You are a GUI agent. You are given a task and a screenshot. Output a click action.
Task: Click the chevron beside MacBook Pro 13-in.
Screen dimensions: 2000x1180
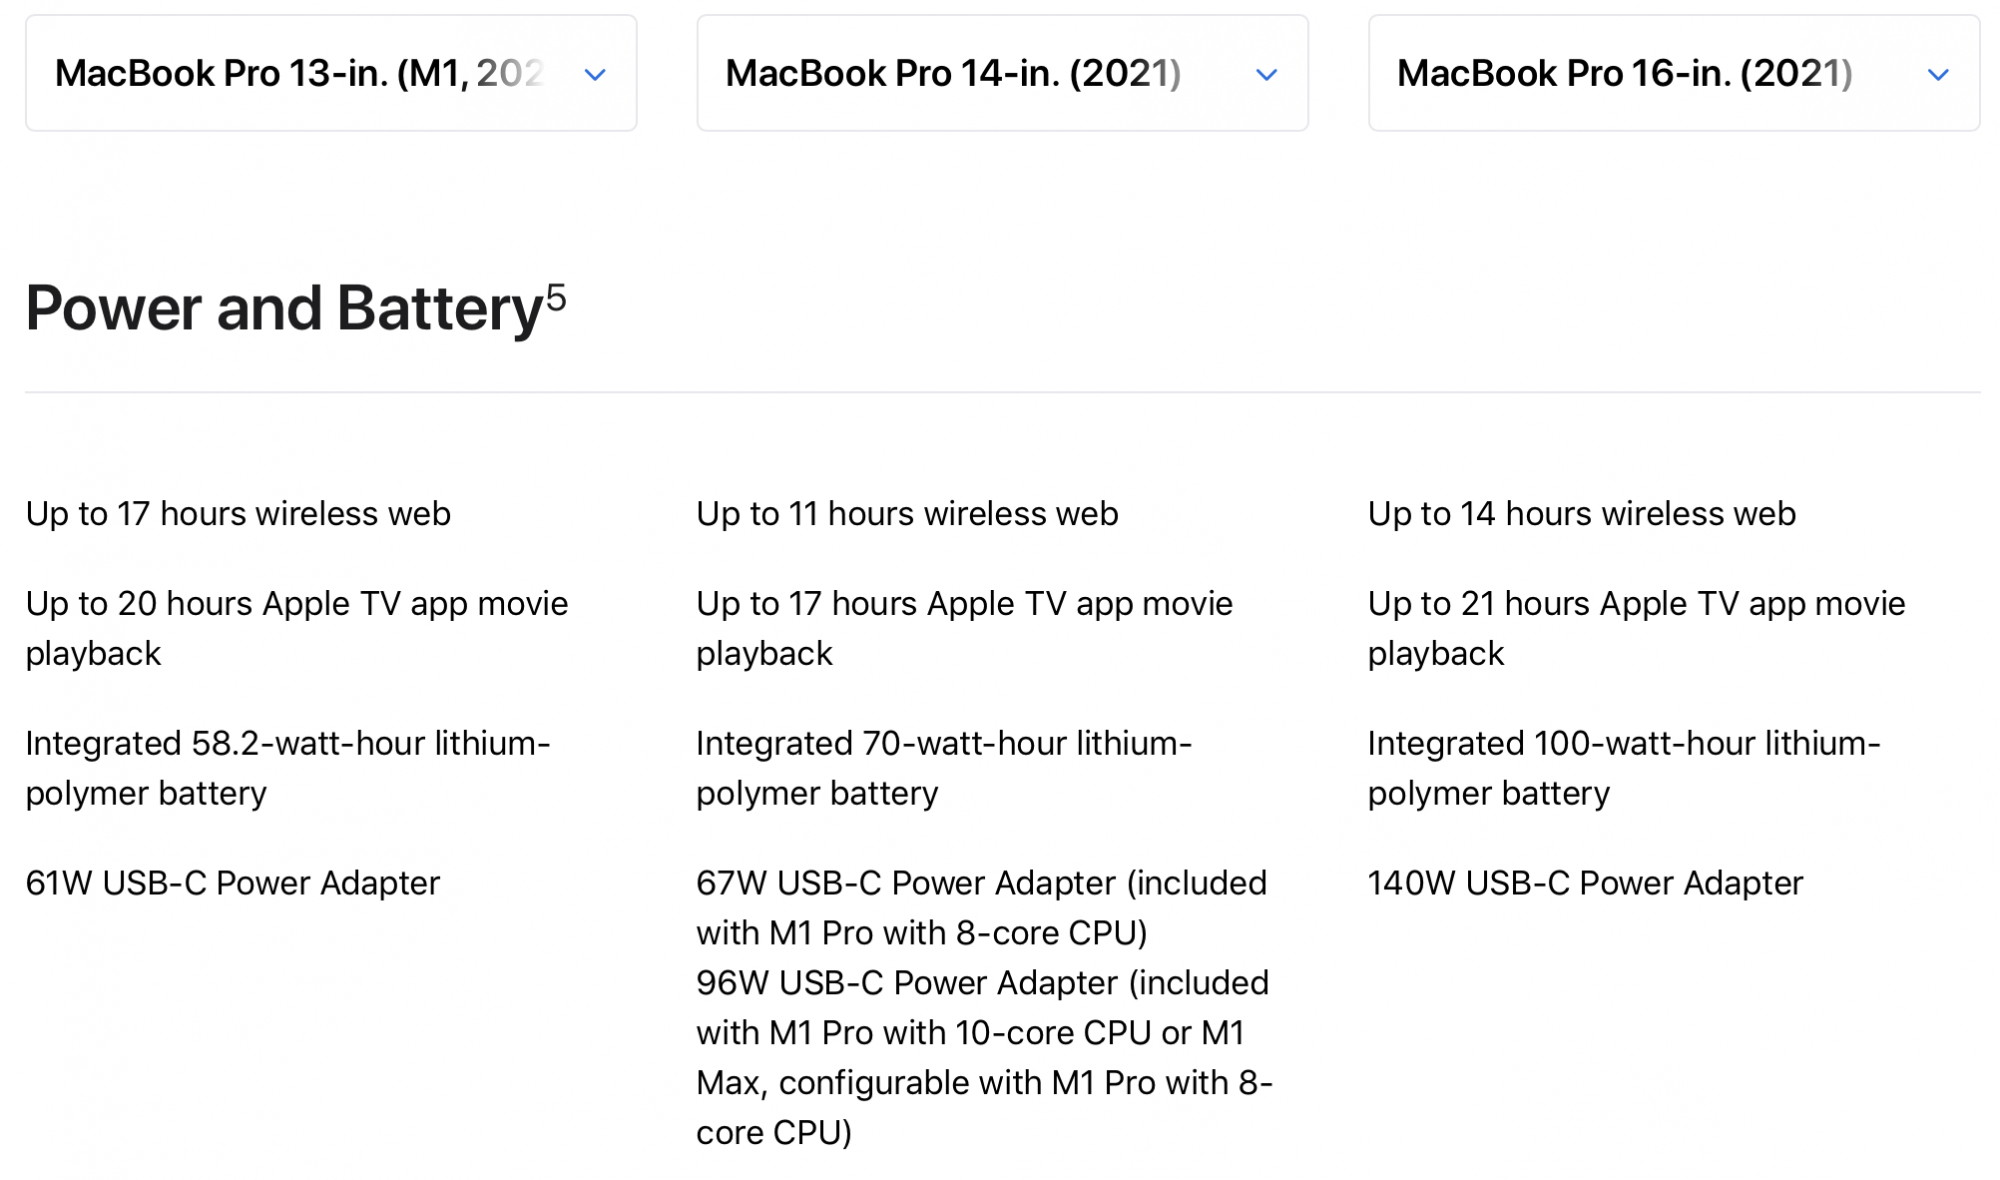(595, 75)
